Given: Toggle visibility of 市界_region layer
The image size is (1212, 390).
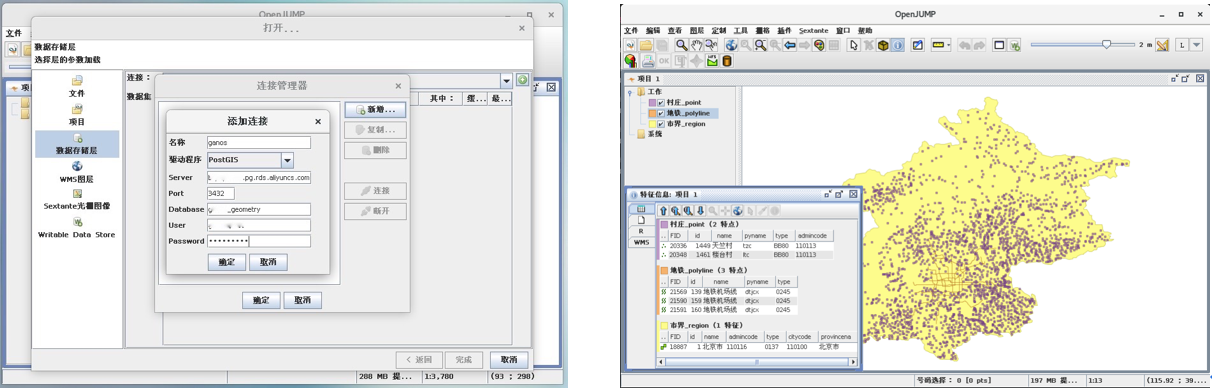Looking at the screenshot, I should click(660, 124).
